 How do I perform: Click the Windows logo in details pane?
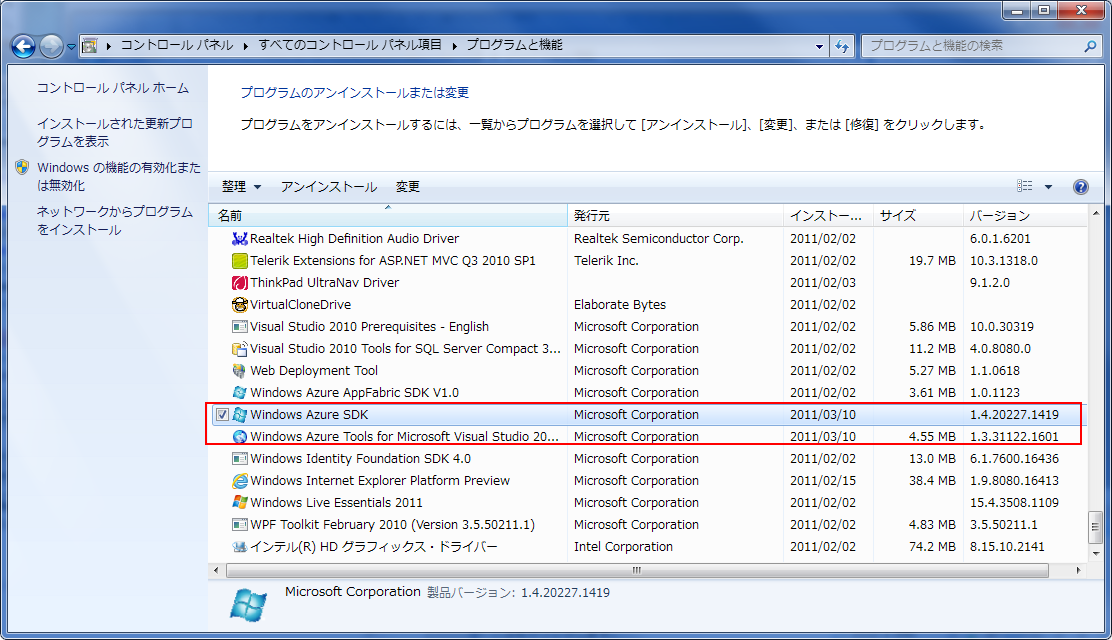pos(248,605)
